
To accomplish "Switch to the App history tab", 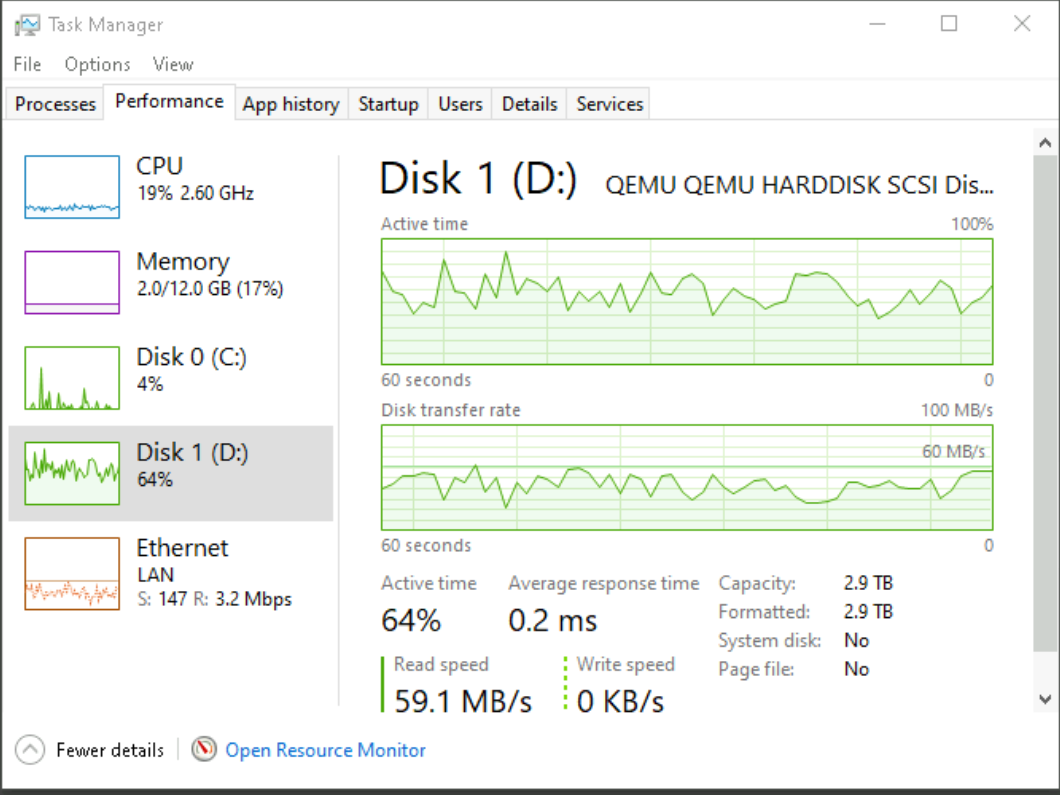I will tap(291, 104).
